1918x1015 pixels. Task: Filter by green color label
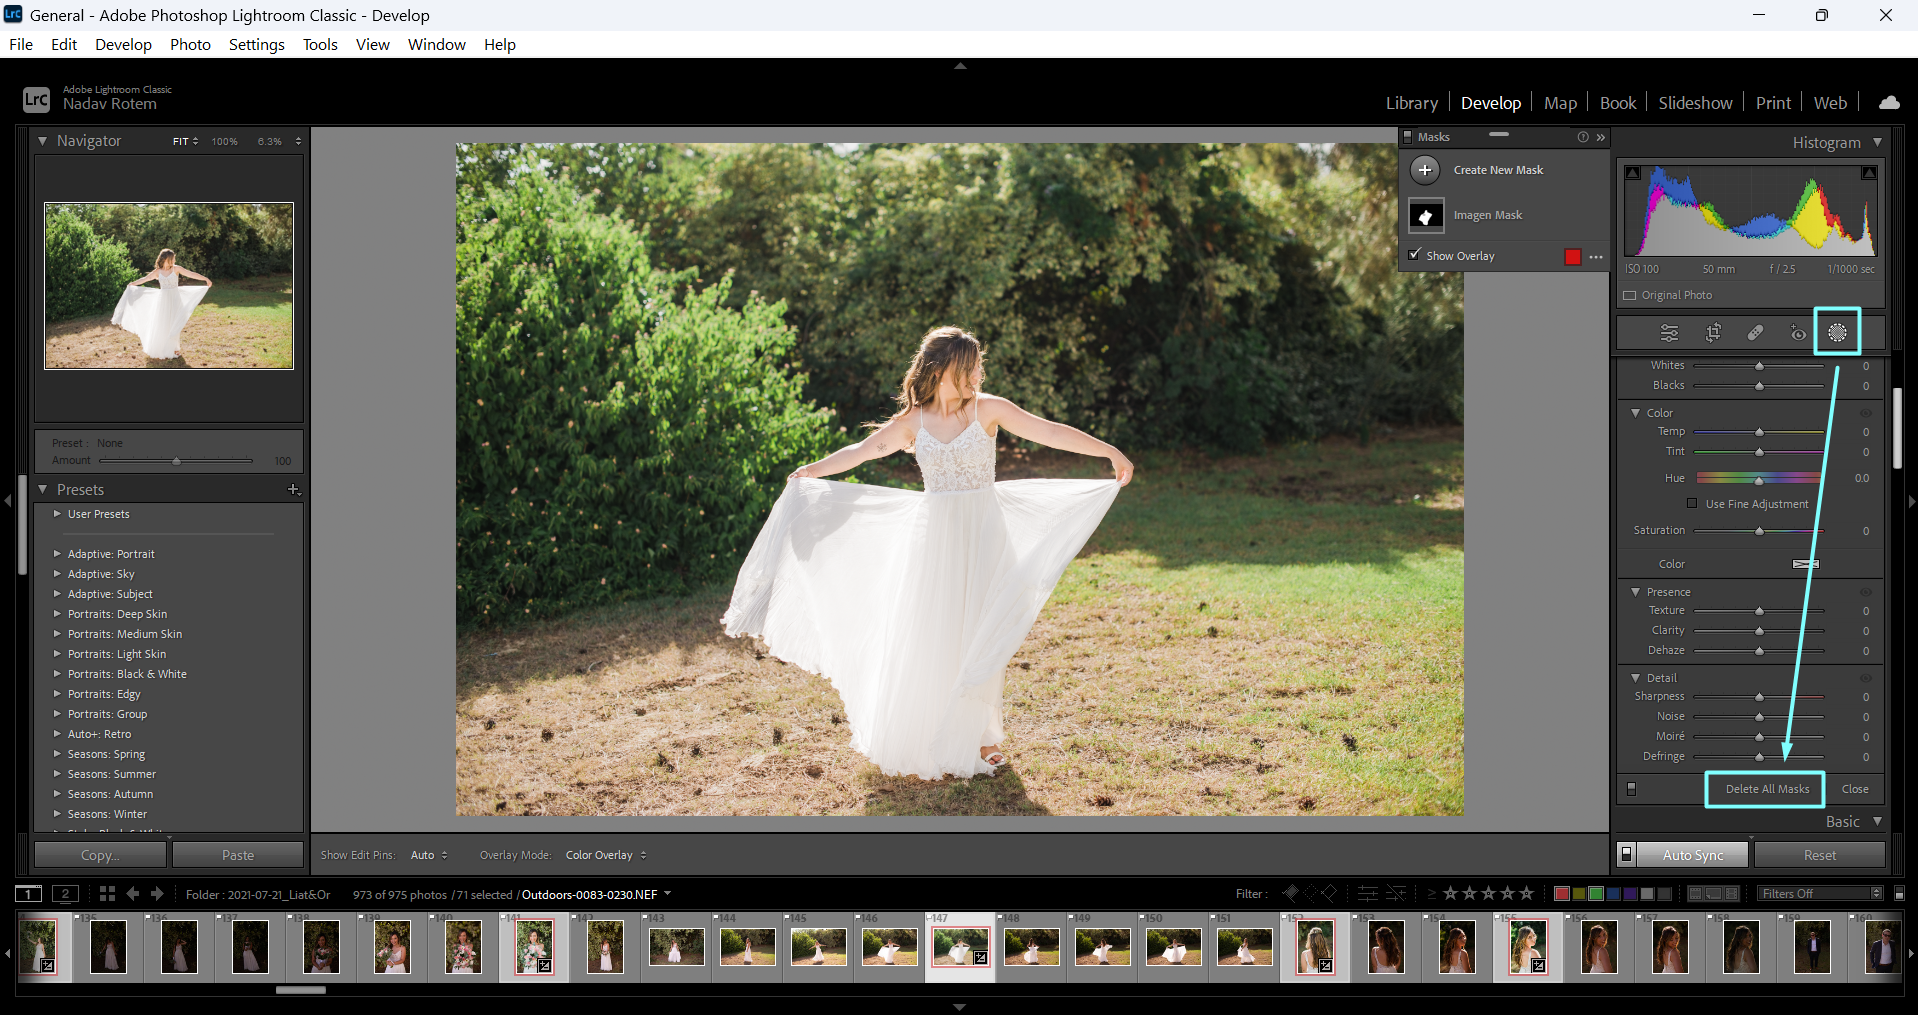point(1596,893)
